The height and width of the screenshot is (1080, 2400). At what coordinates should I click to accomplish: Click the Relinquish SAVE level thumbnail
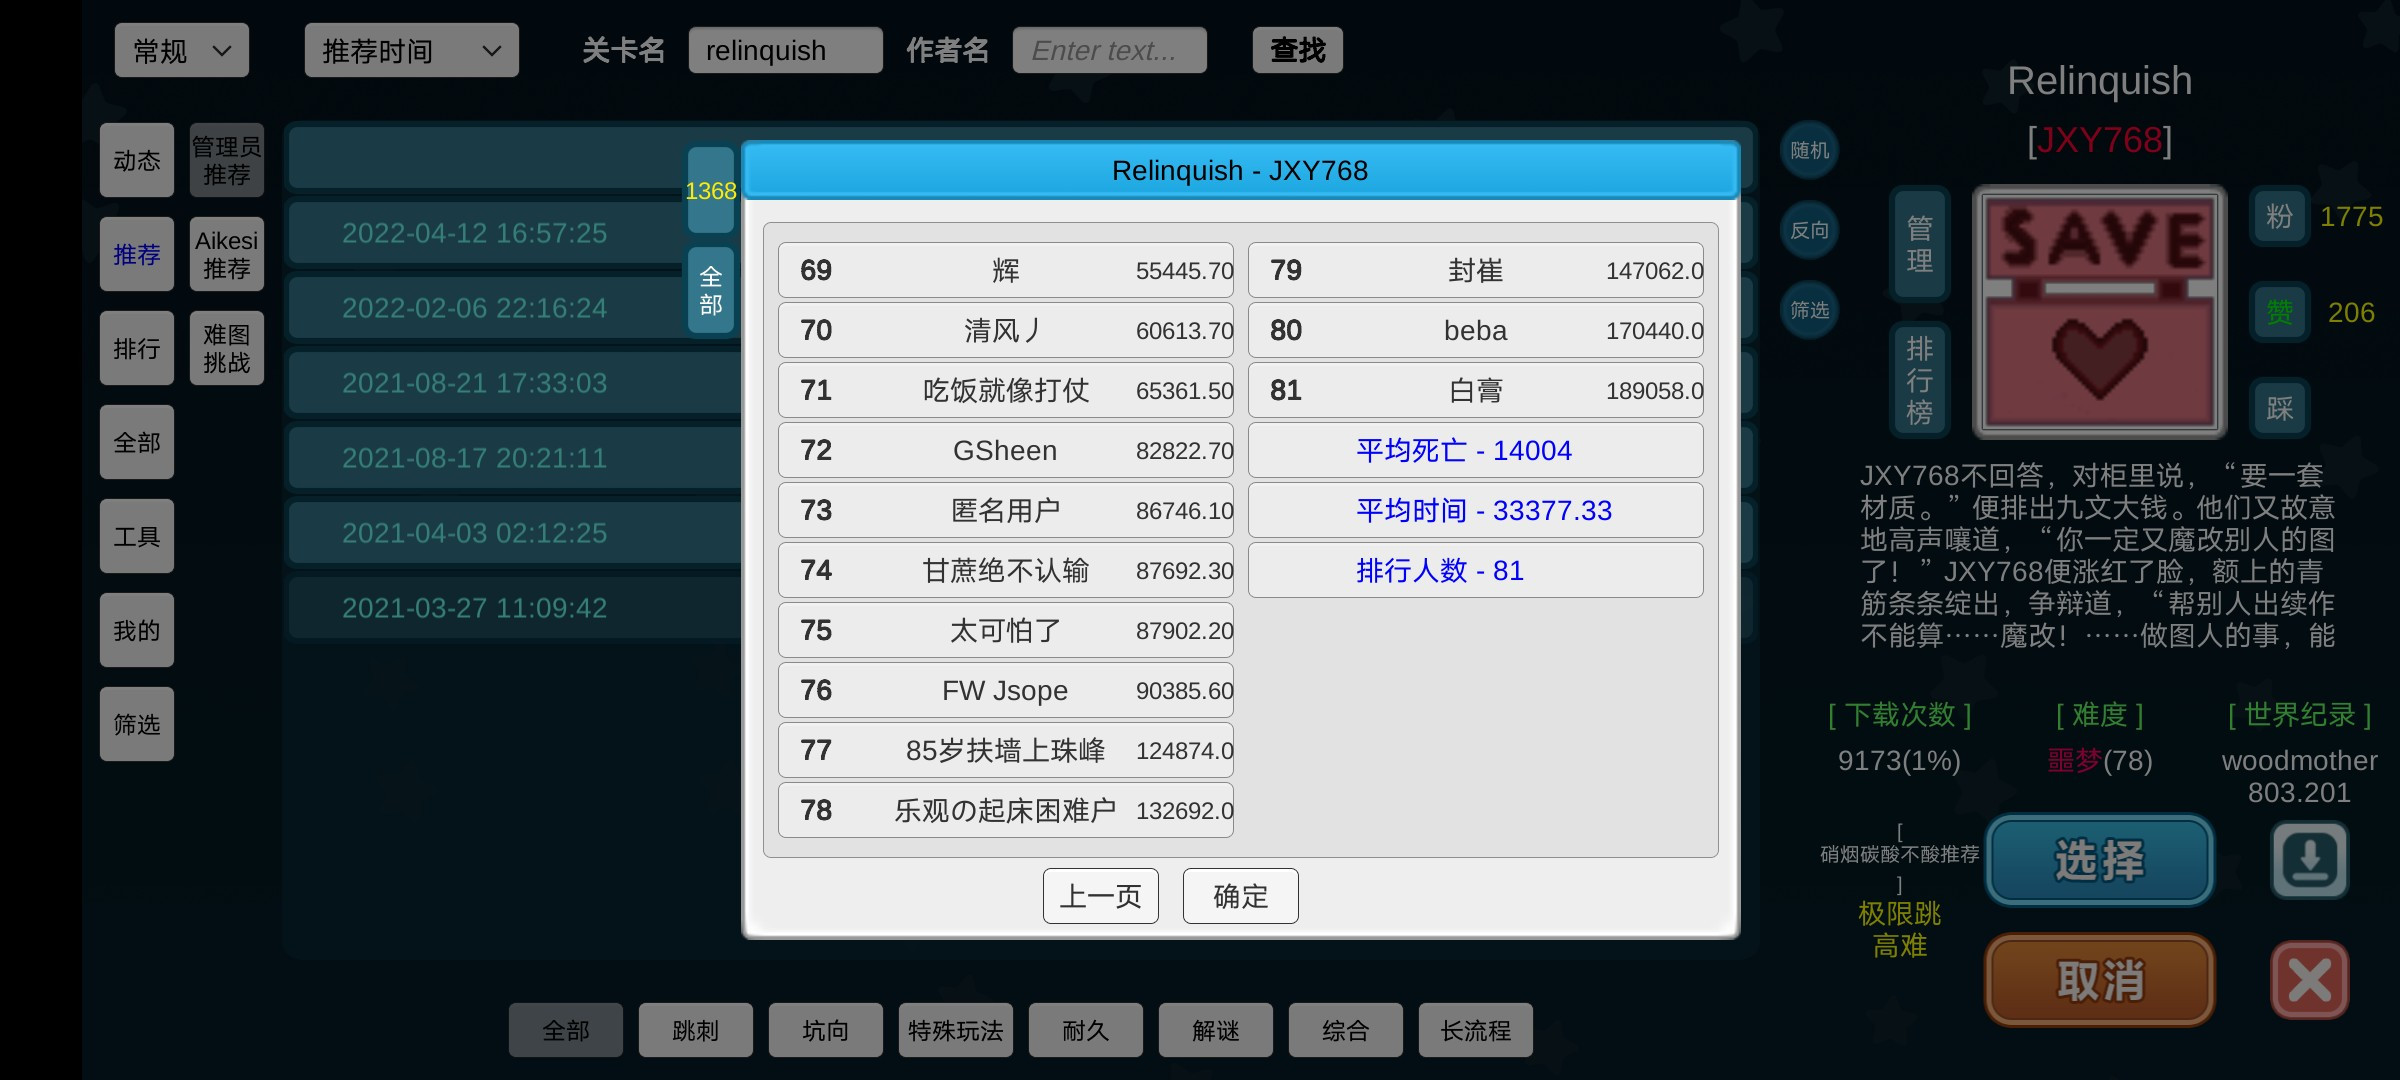pos(2099,312)
